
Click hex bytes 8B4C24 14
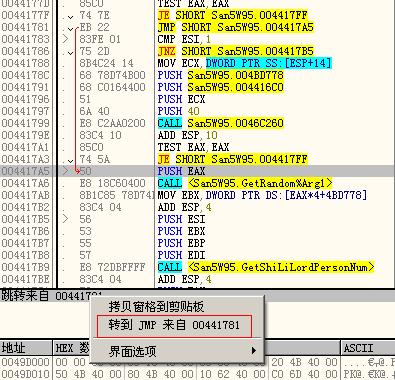pos(106,63)
